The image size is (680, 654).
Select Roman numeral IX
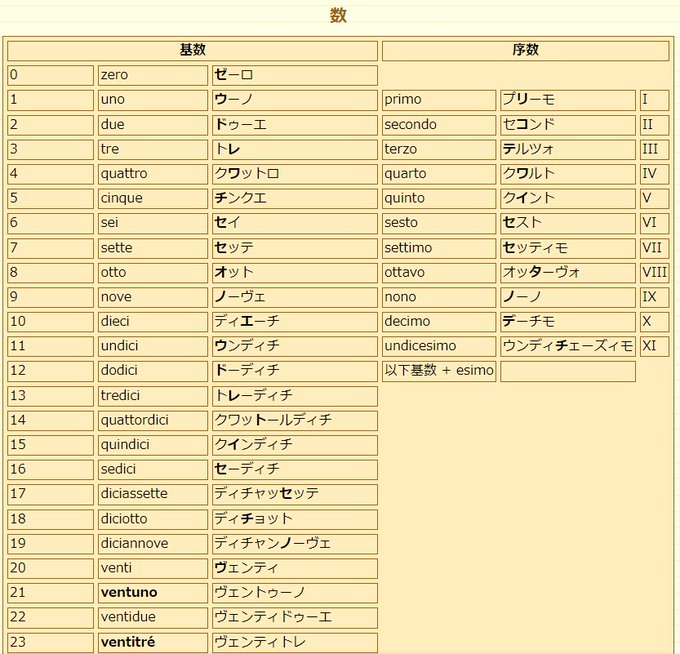click(x=649, y=297)
